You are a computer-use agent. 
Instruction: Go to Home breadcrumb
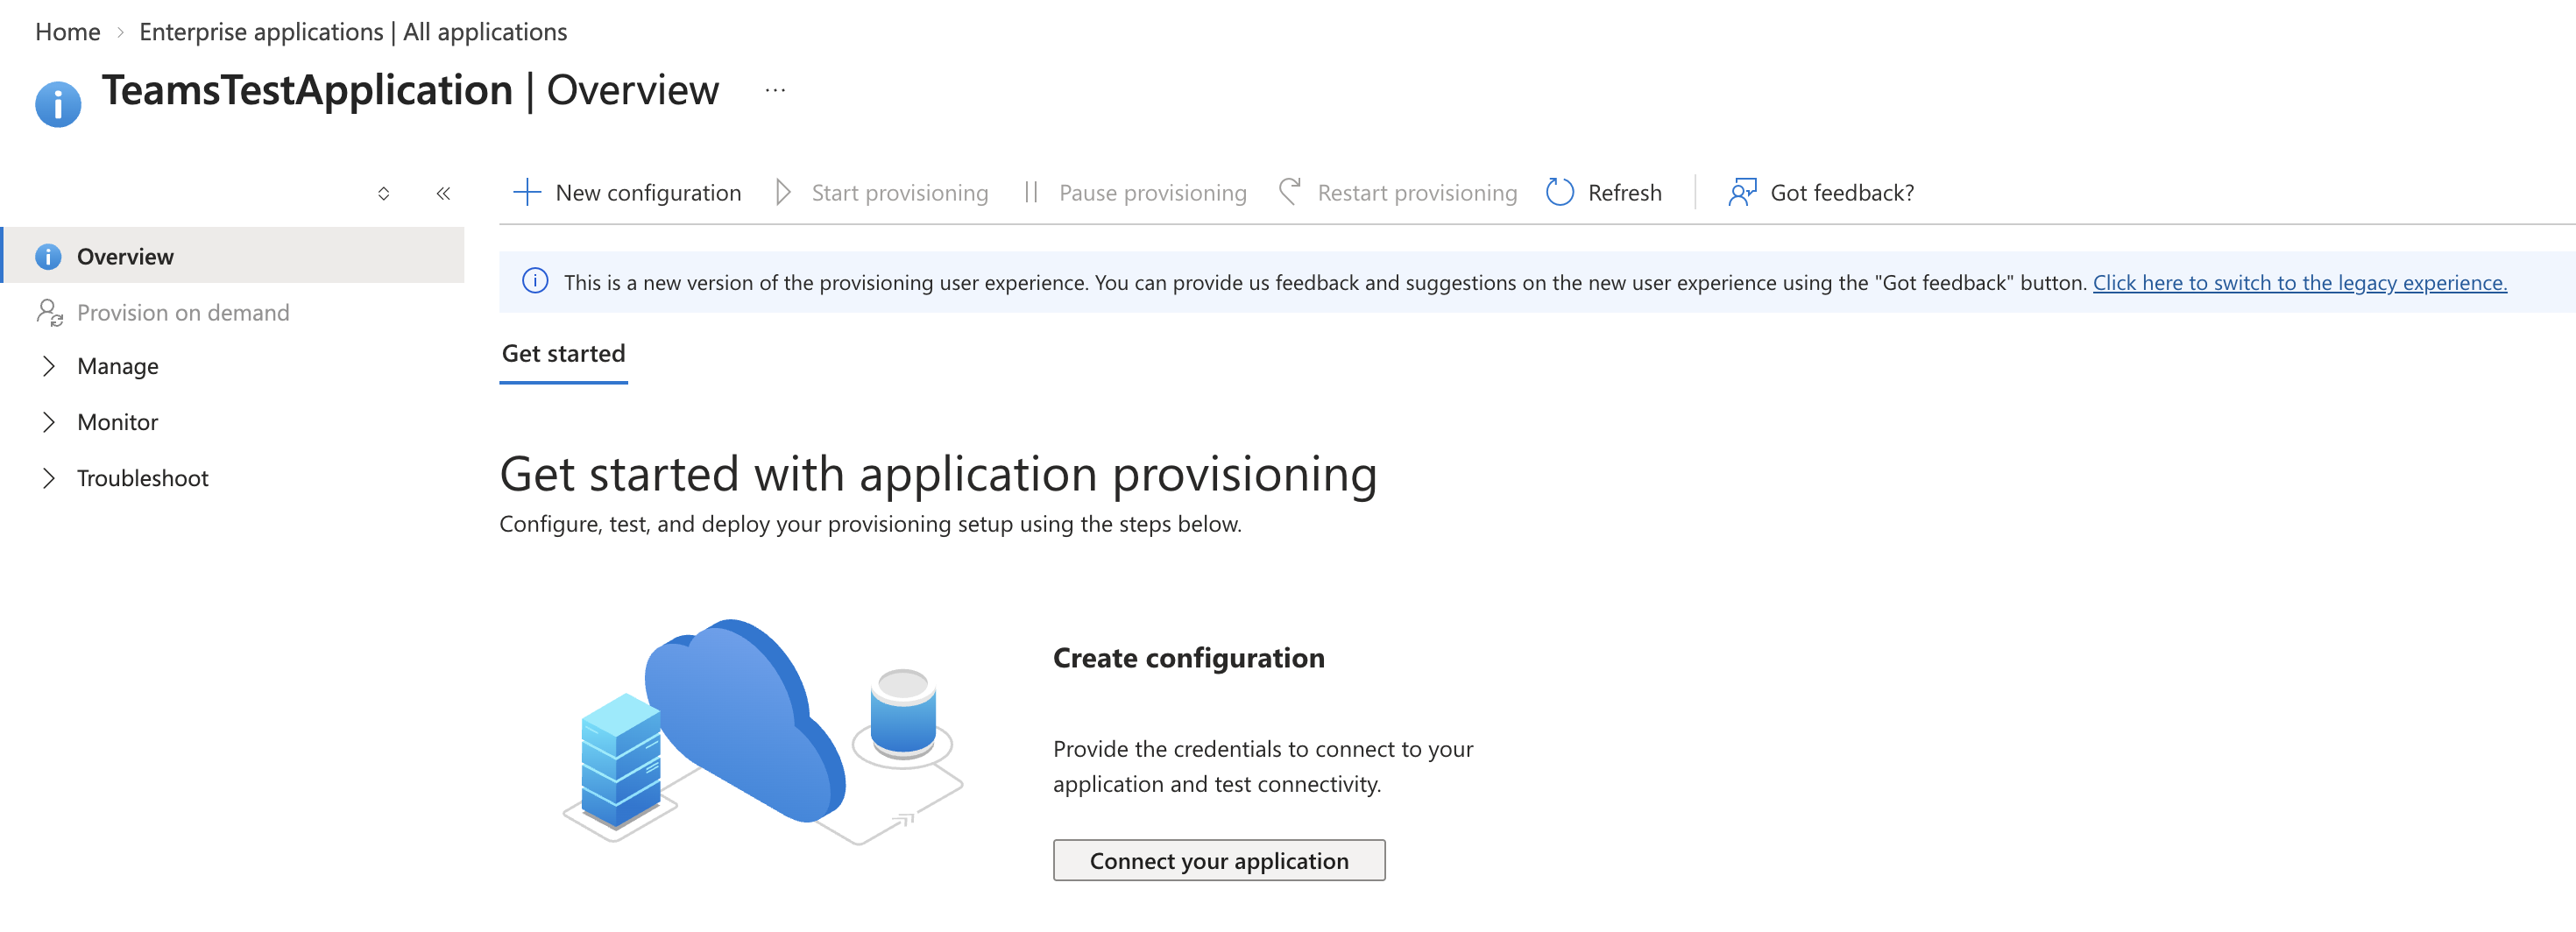coord(68,32)
